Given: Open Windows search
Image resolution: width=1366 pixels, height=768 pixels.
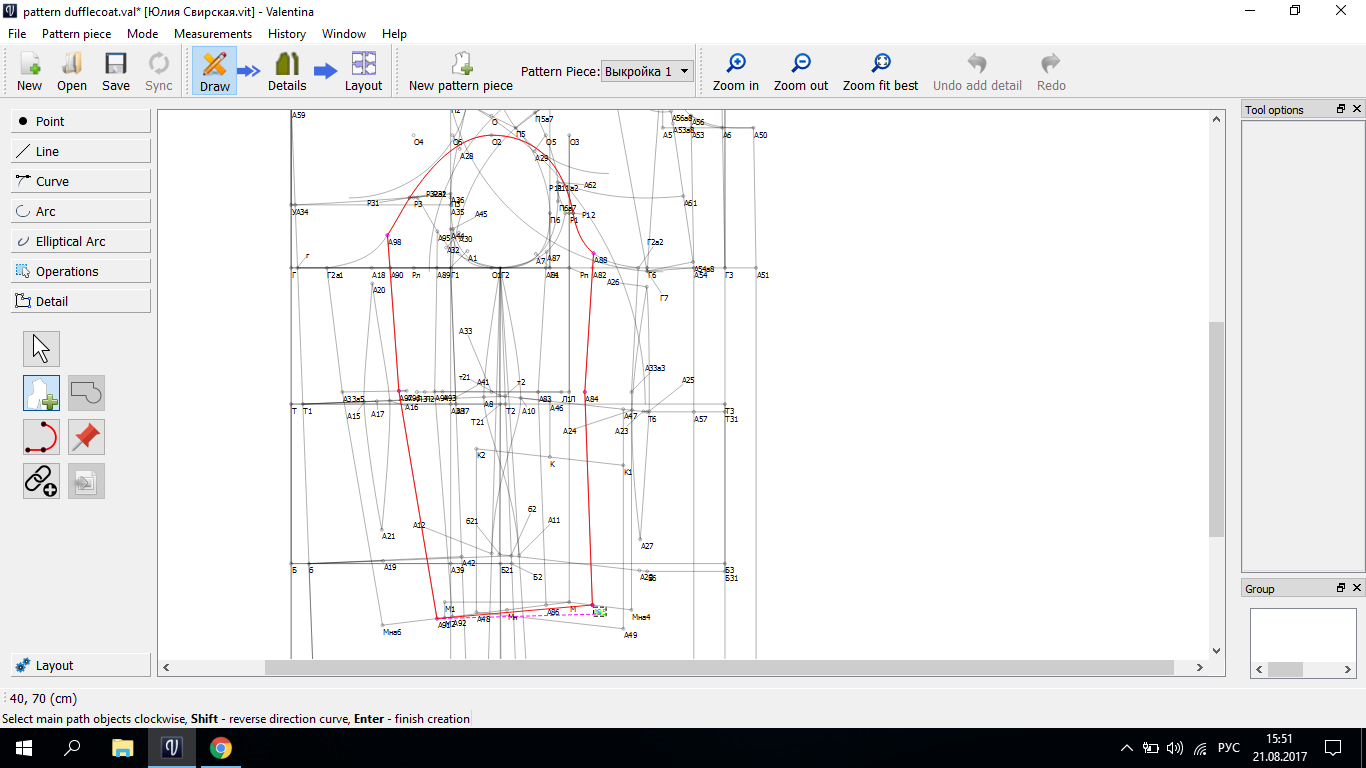Looking at the screenshot, I should click(x=72, y=748).
